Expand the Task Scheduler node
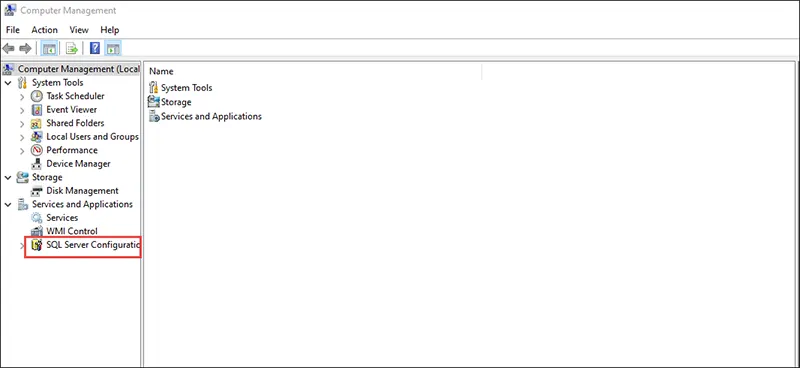Viewport: 800px width, 368px height. [22, 96]
